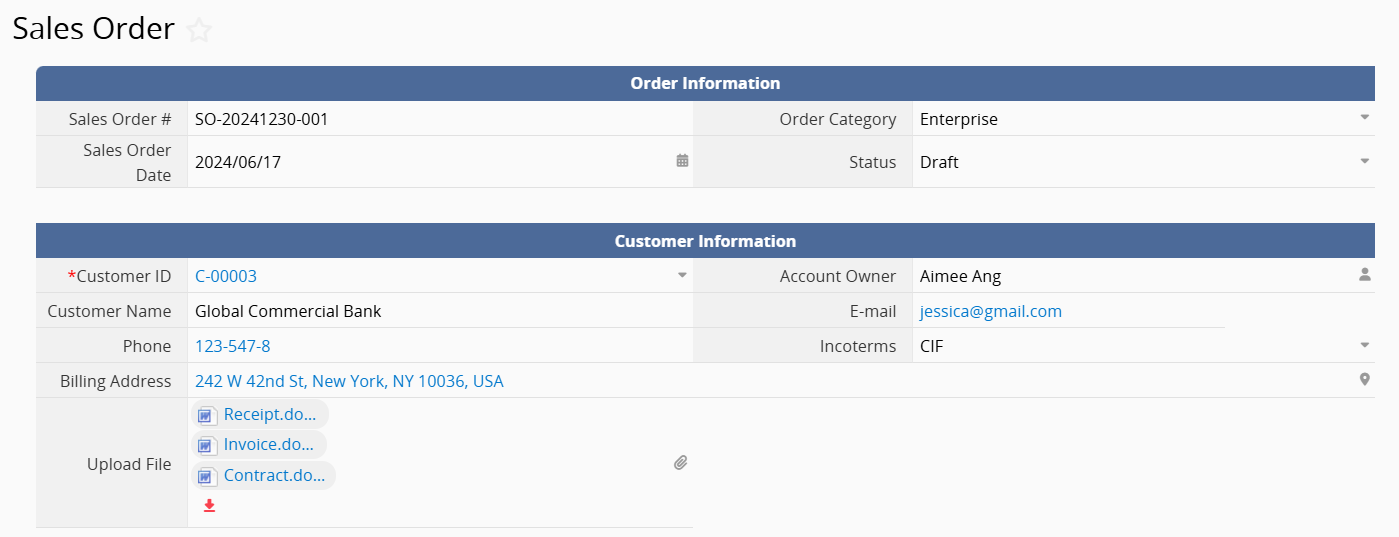Click the Customer Name field Global Commercial Bank
Screen dimensions: 1399x537
tap(440, 311)
